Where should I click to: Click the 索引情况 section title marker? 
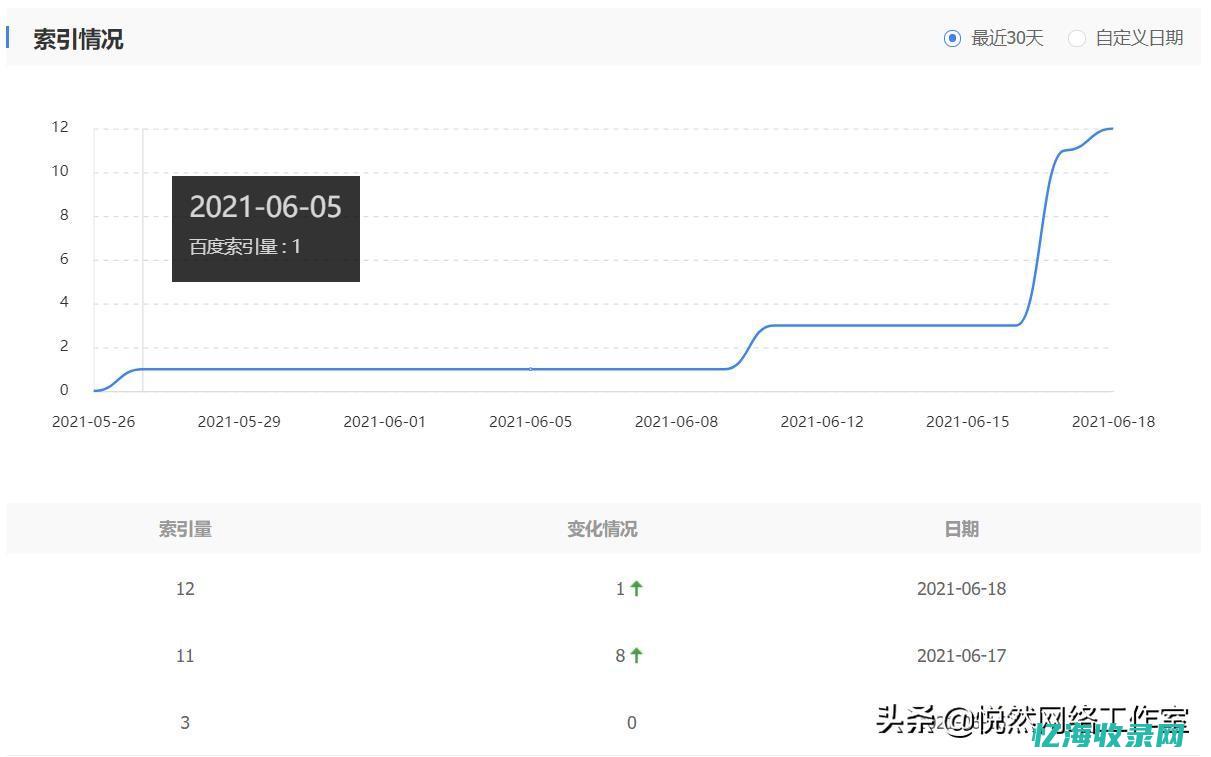[10, 39]
